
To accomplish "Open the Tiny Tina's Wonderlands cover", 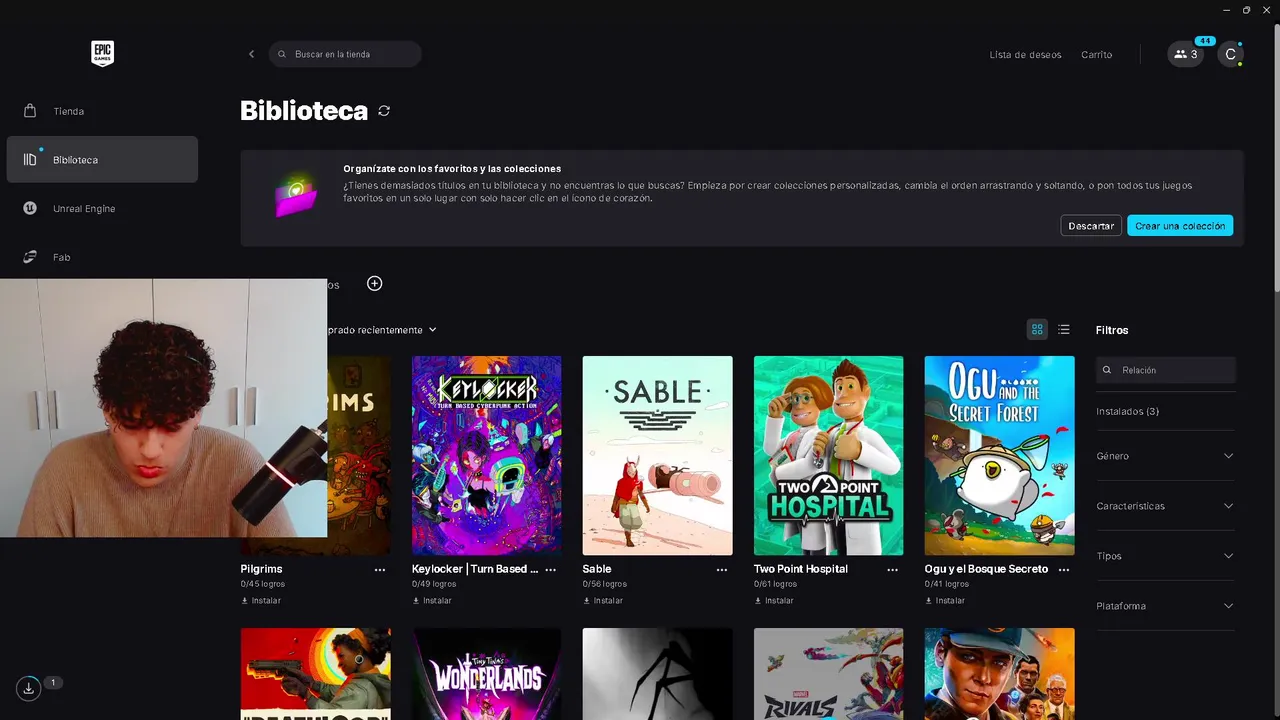I will pyautogui.click(x=486, y=674).
